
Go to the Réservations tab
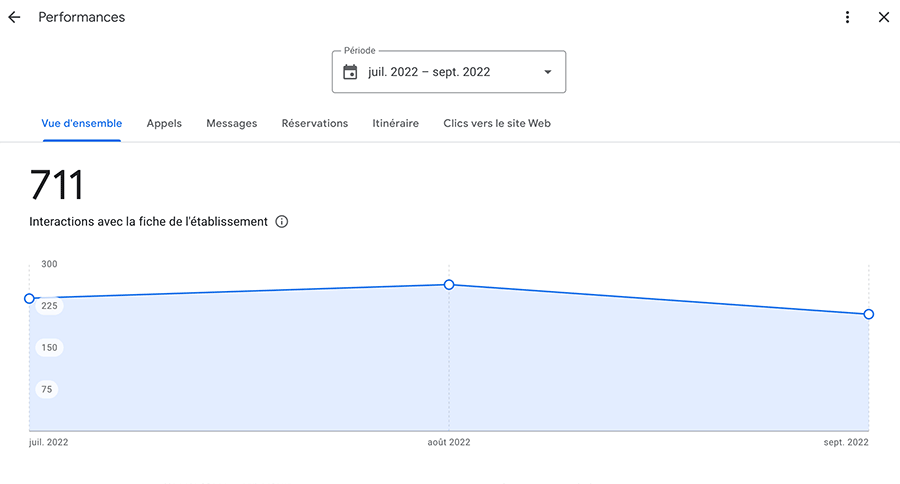coord(315,124)
